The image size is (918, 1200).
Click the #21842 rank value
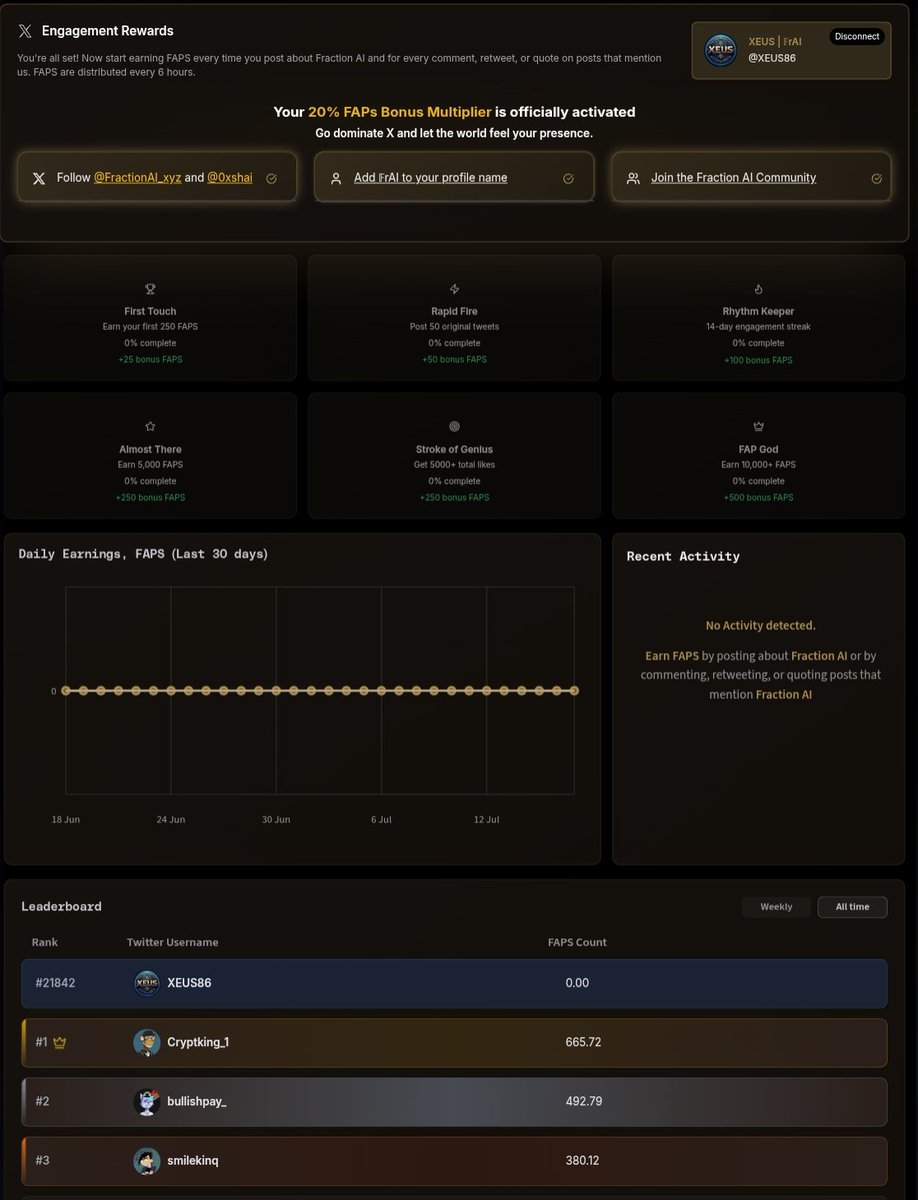click(55, 983)
